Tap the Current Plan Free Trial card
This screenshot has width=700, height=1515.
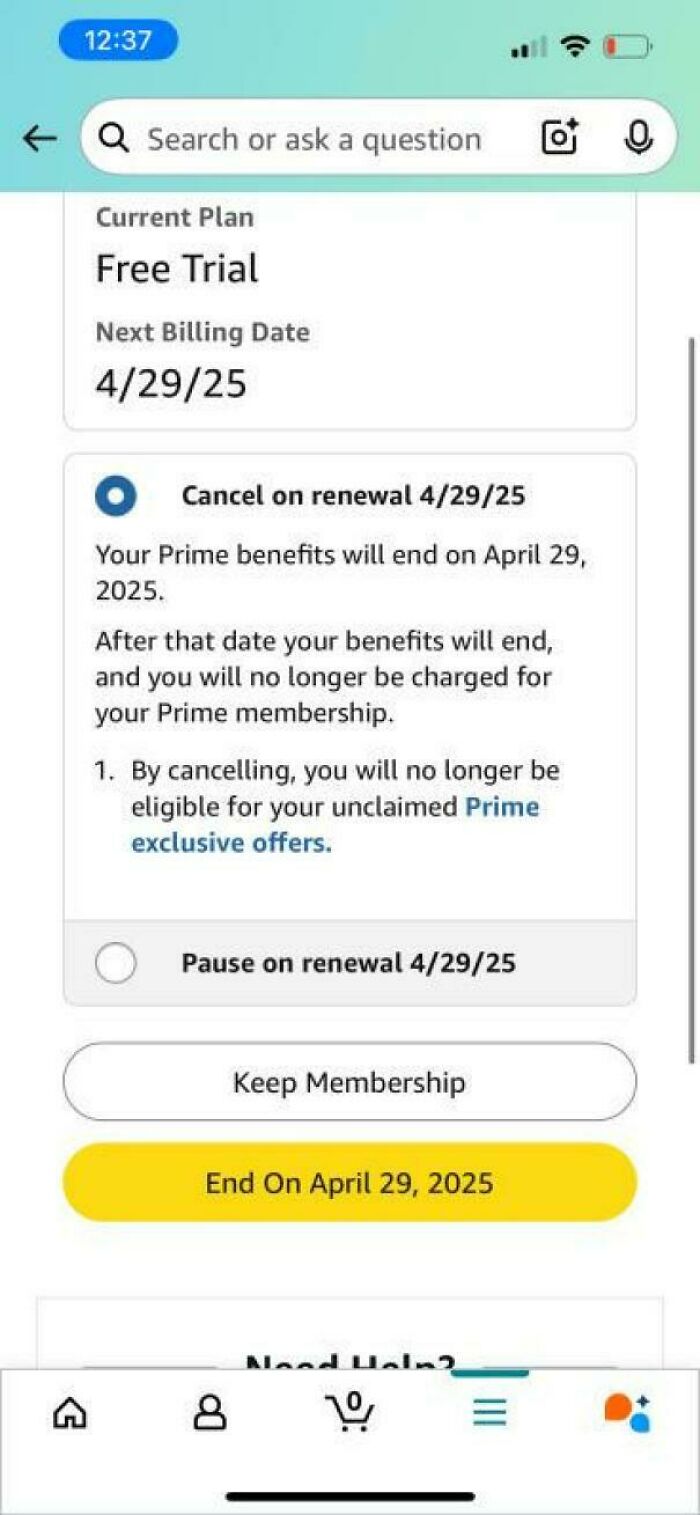pos(350,310)
